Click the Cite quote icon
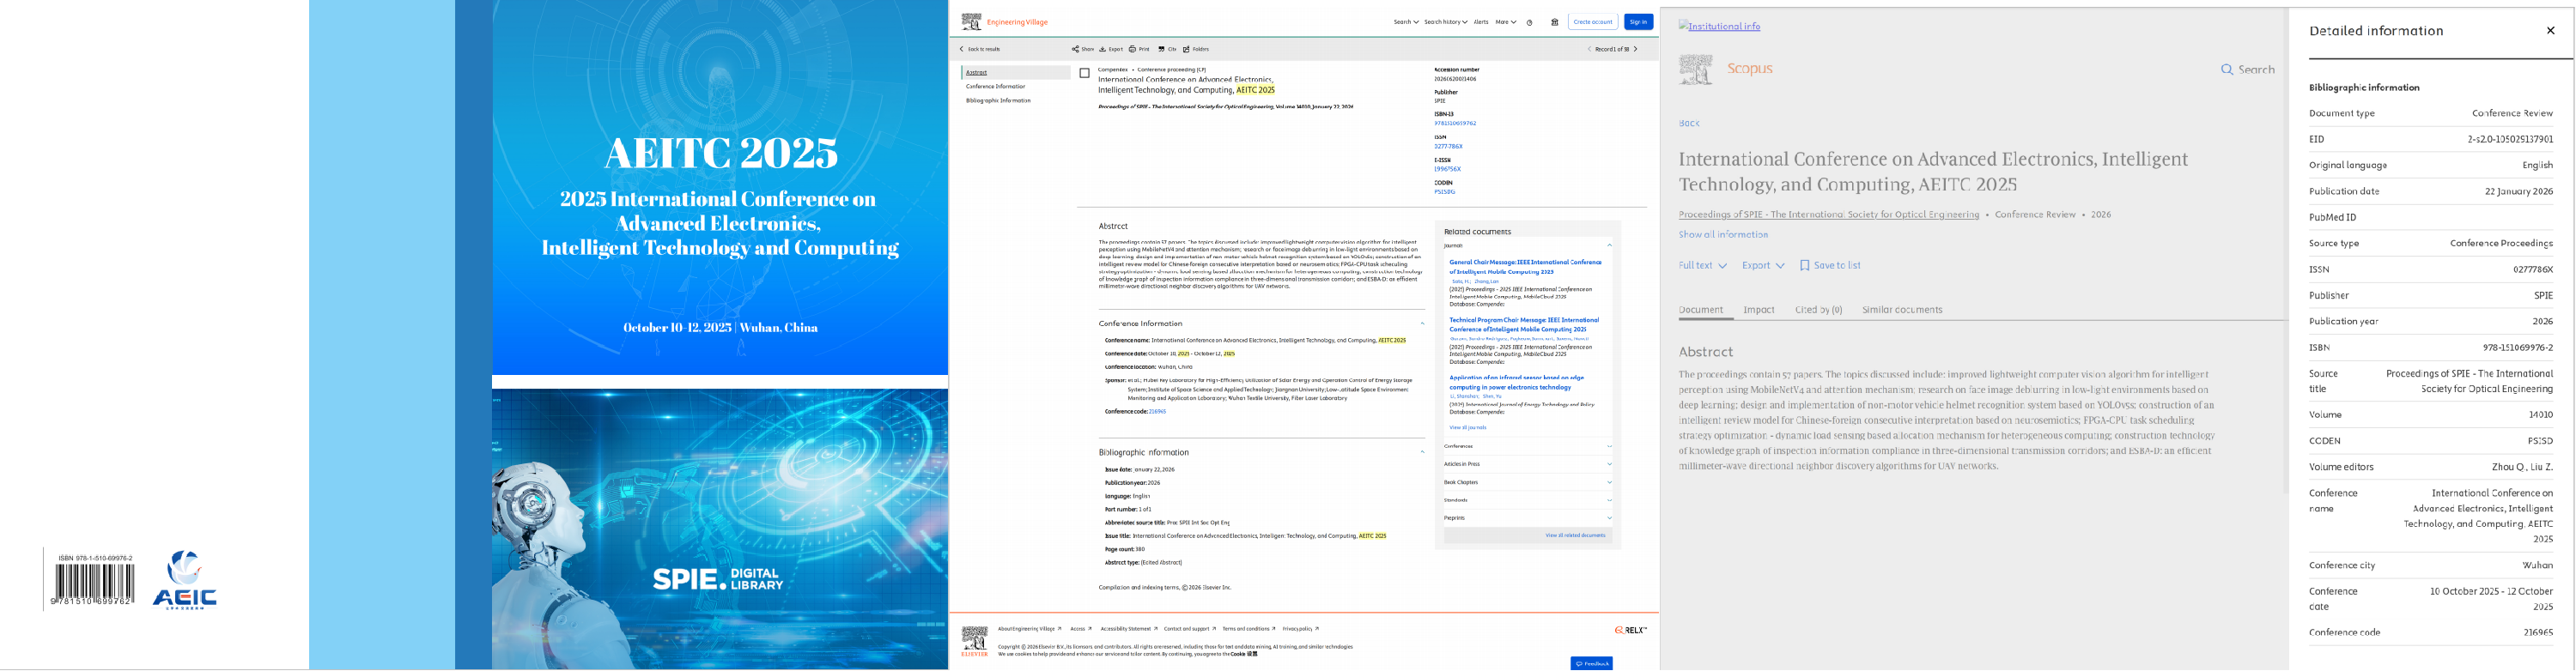 pyautogui.click(x=1161, y=49)
